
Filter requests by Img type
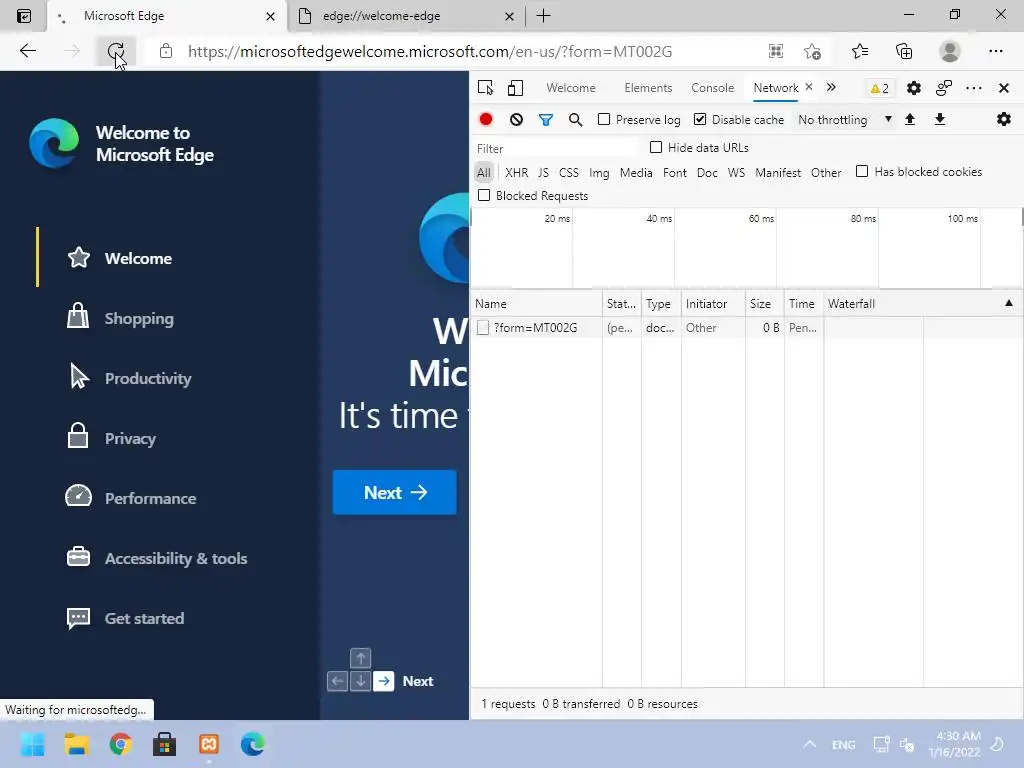pyautogui.click(x=599, y=172)
